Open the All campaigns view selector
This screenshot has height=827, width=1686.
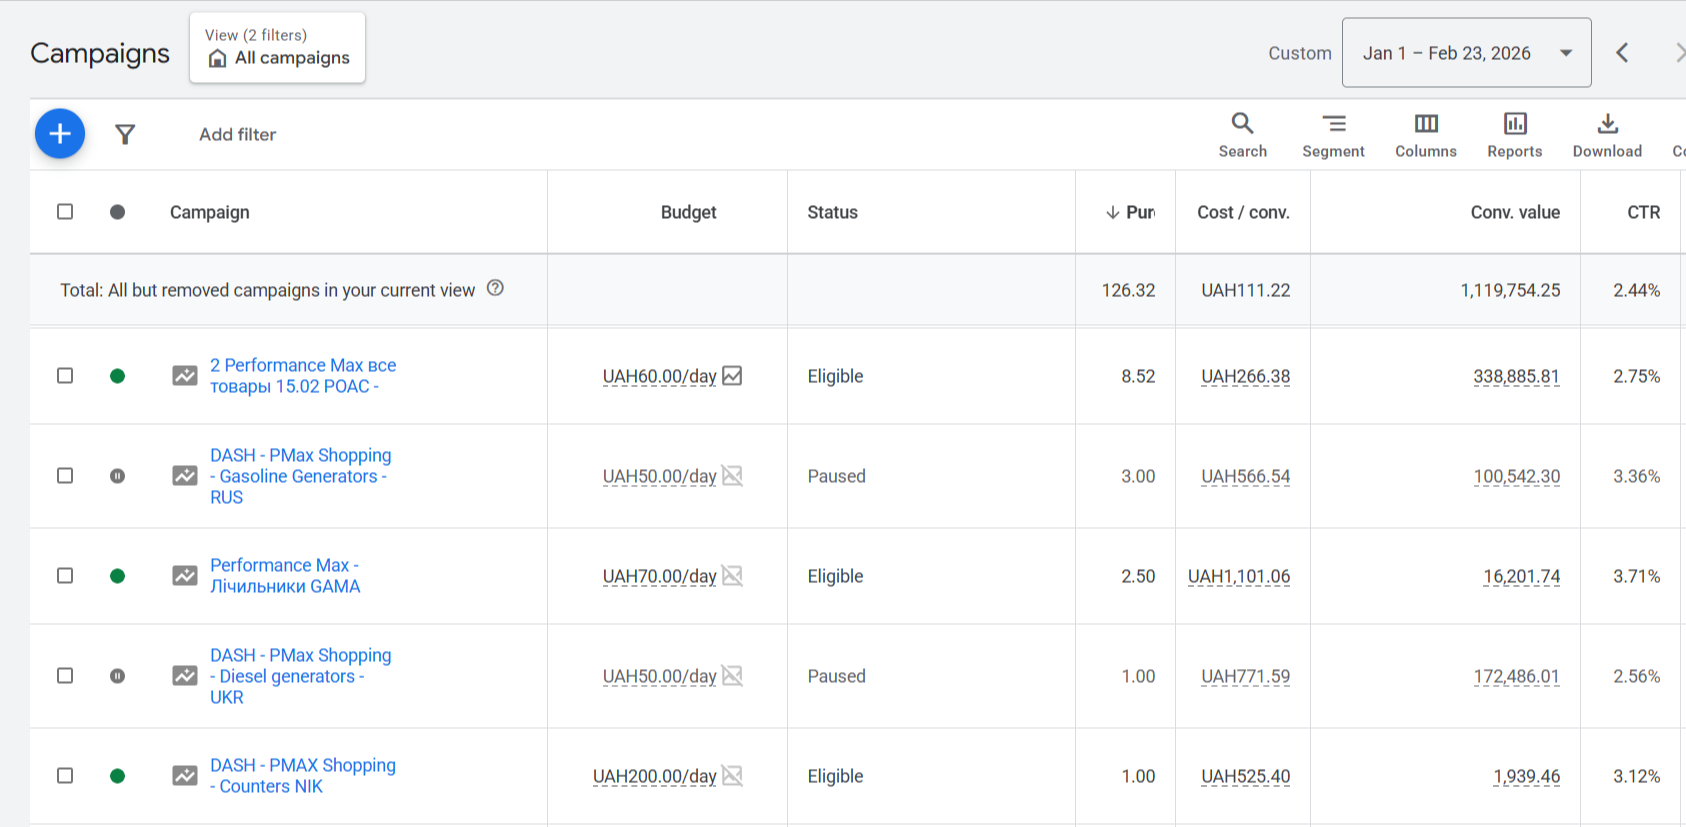click(278, 48)
